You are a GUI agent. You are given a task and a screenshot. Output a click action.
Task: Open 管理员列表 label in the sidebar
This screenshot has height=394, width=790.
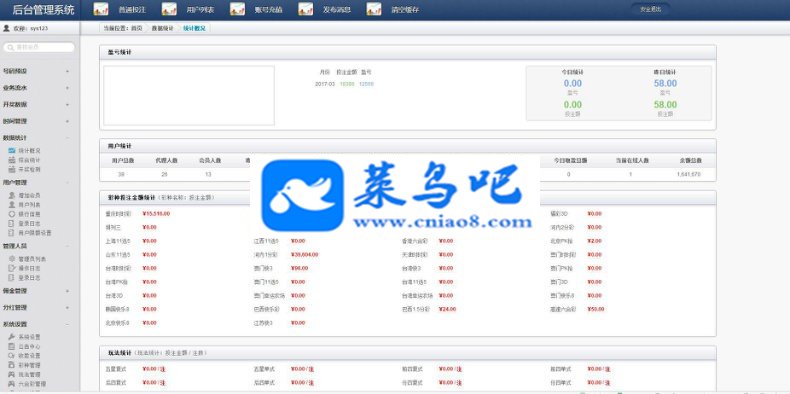click(x=32, y=258)
